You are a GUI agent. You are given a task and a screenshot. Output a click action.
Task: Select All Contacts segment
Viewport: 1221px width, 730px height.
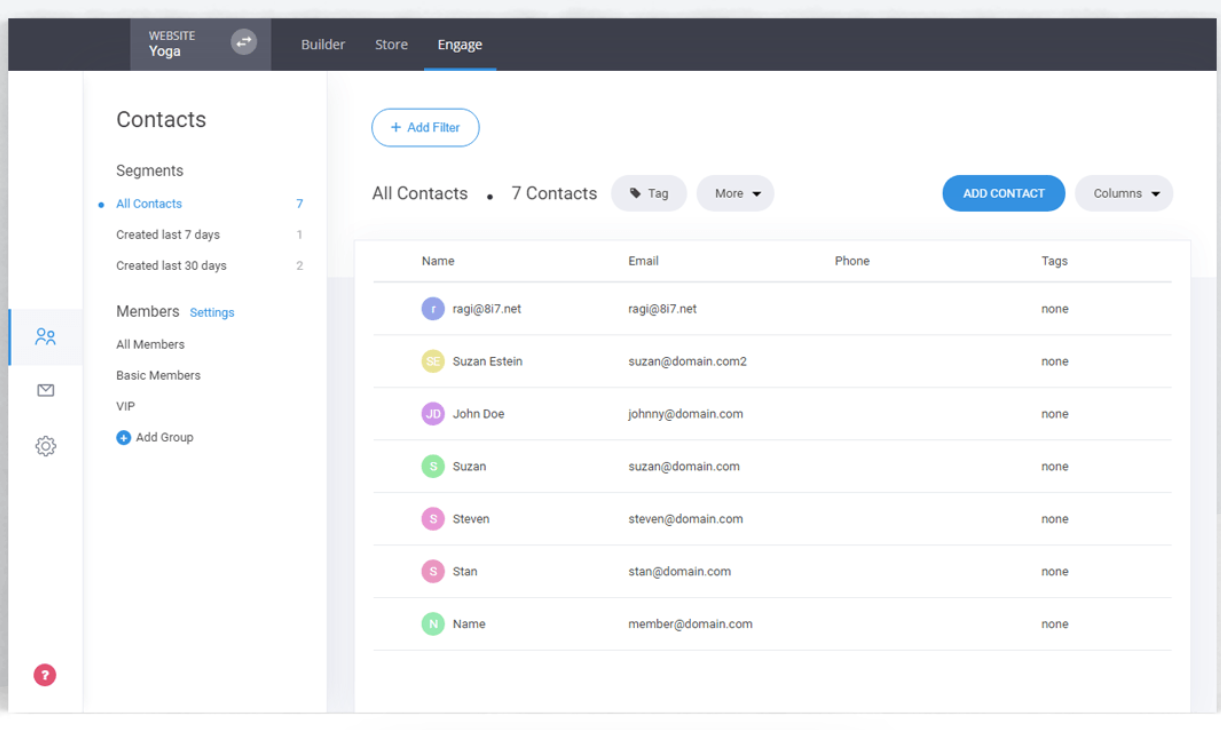pos(149,203)
